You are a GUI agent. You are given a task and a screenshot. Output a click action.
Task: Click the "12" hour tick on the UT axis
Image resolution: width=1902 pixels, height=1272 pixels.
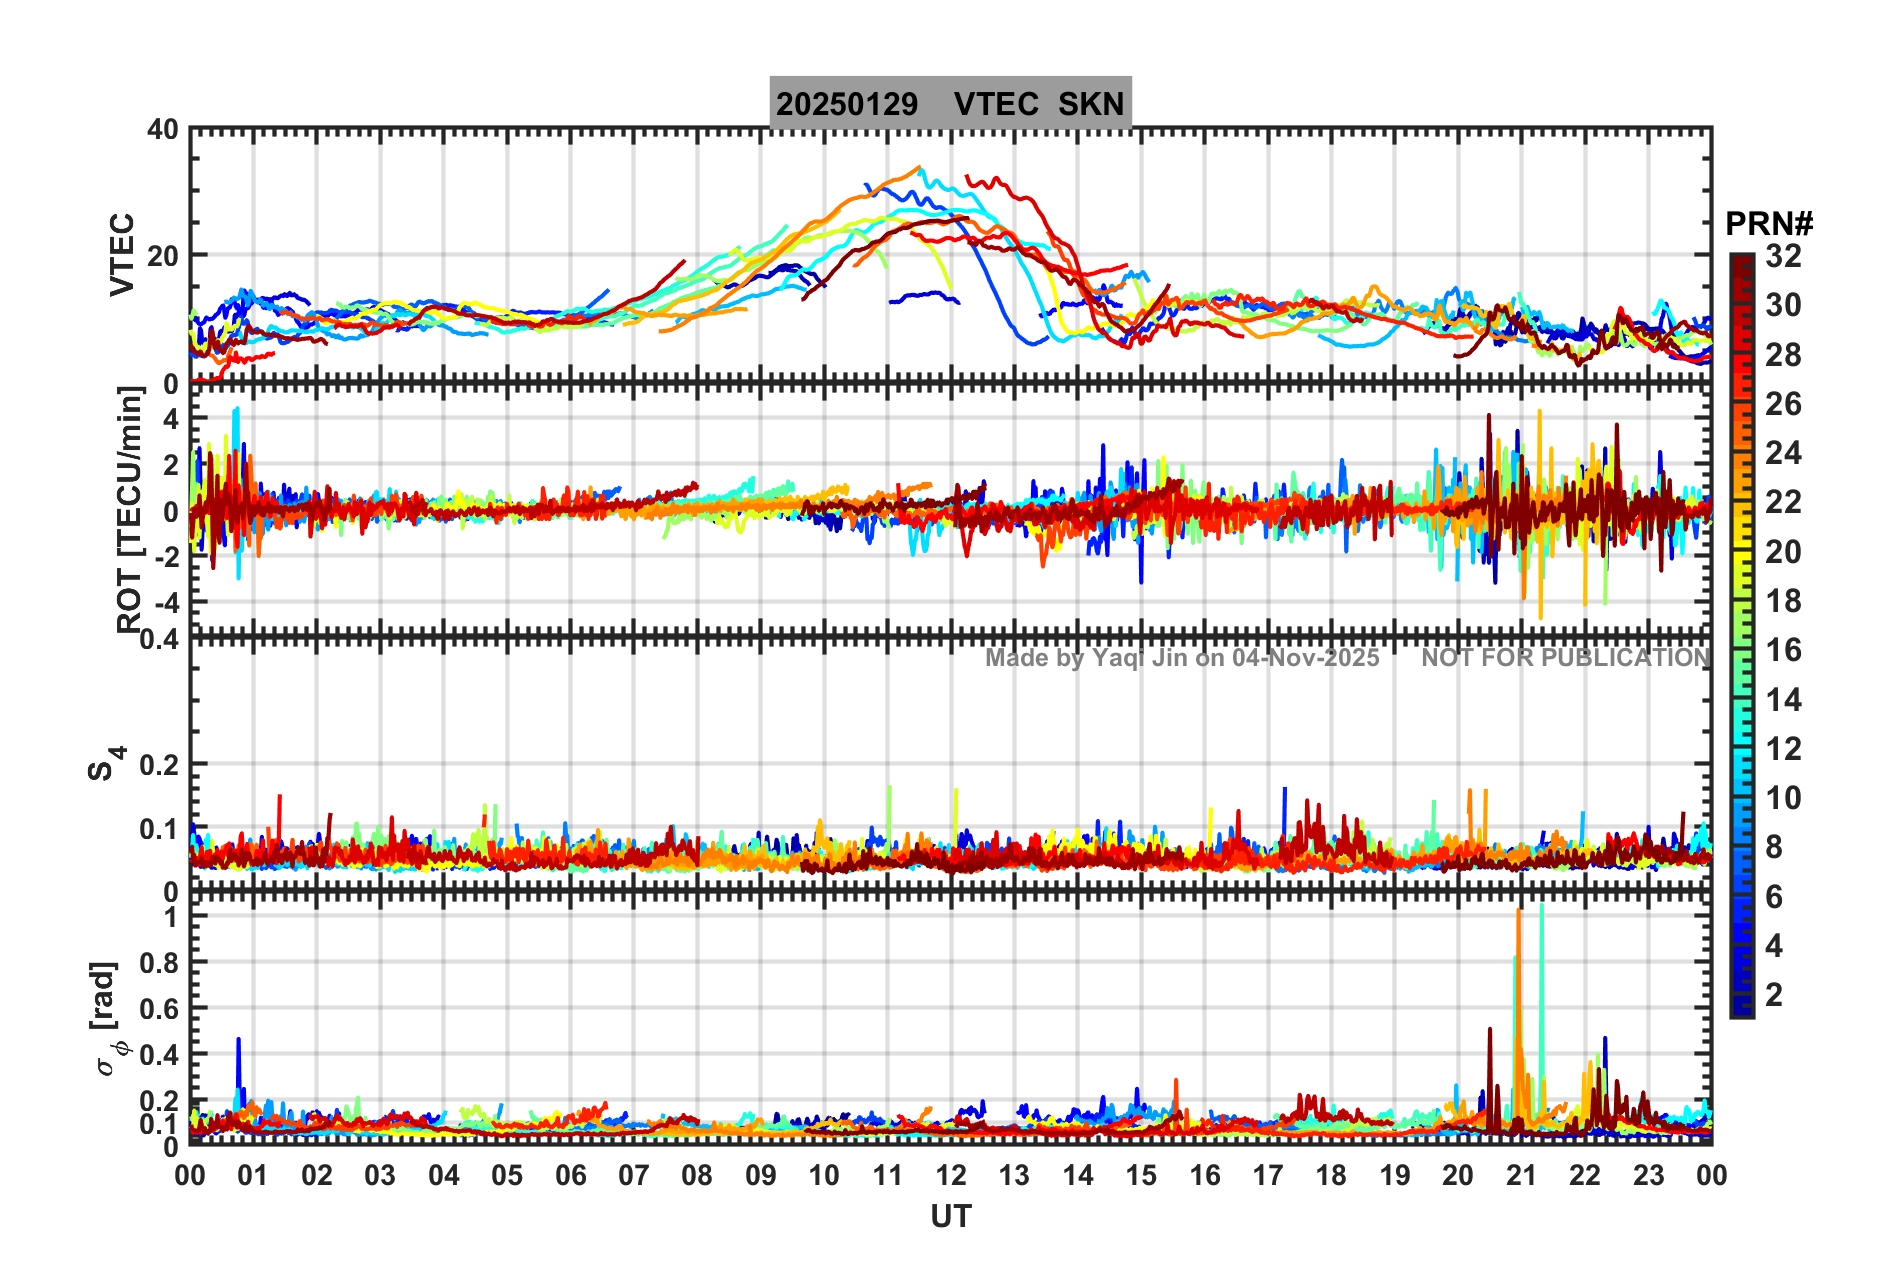coord(950,1175)
